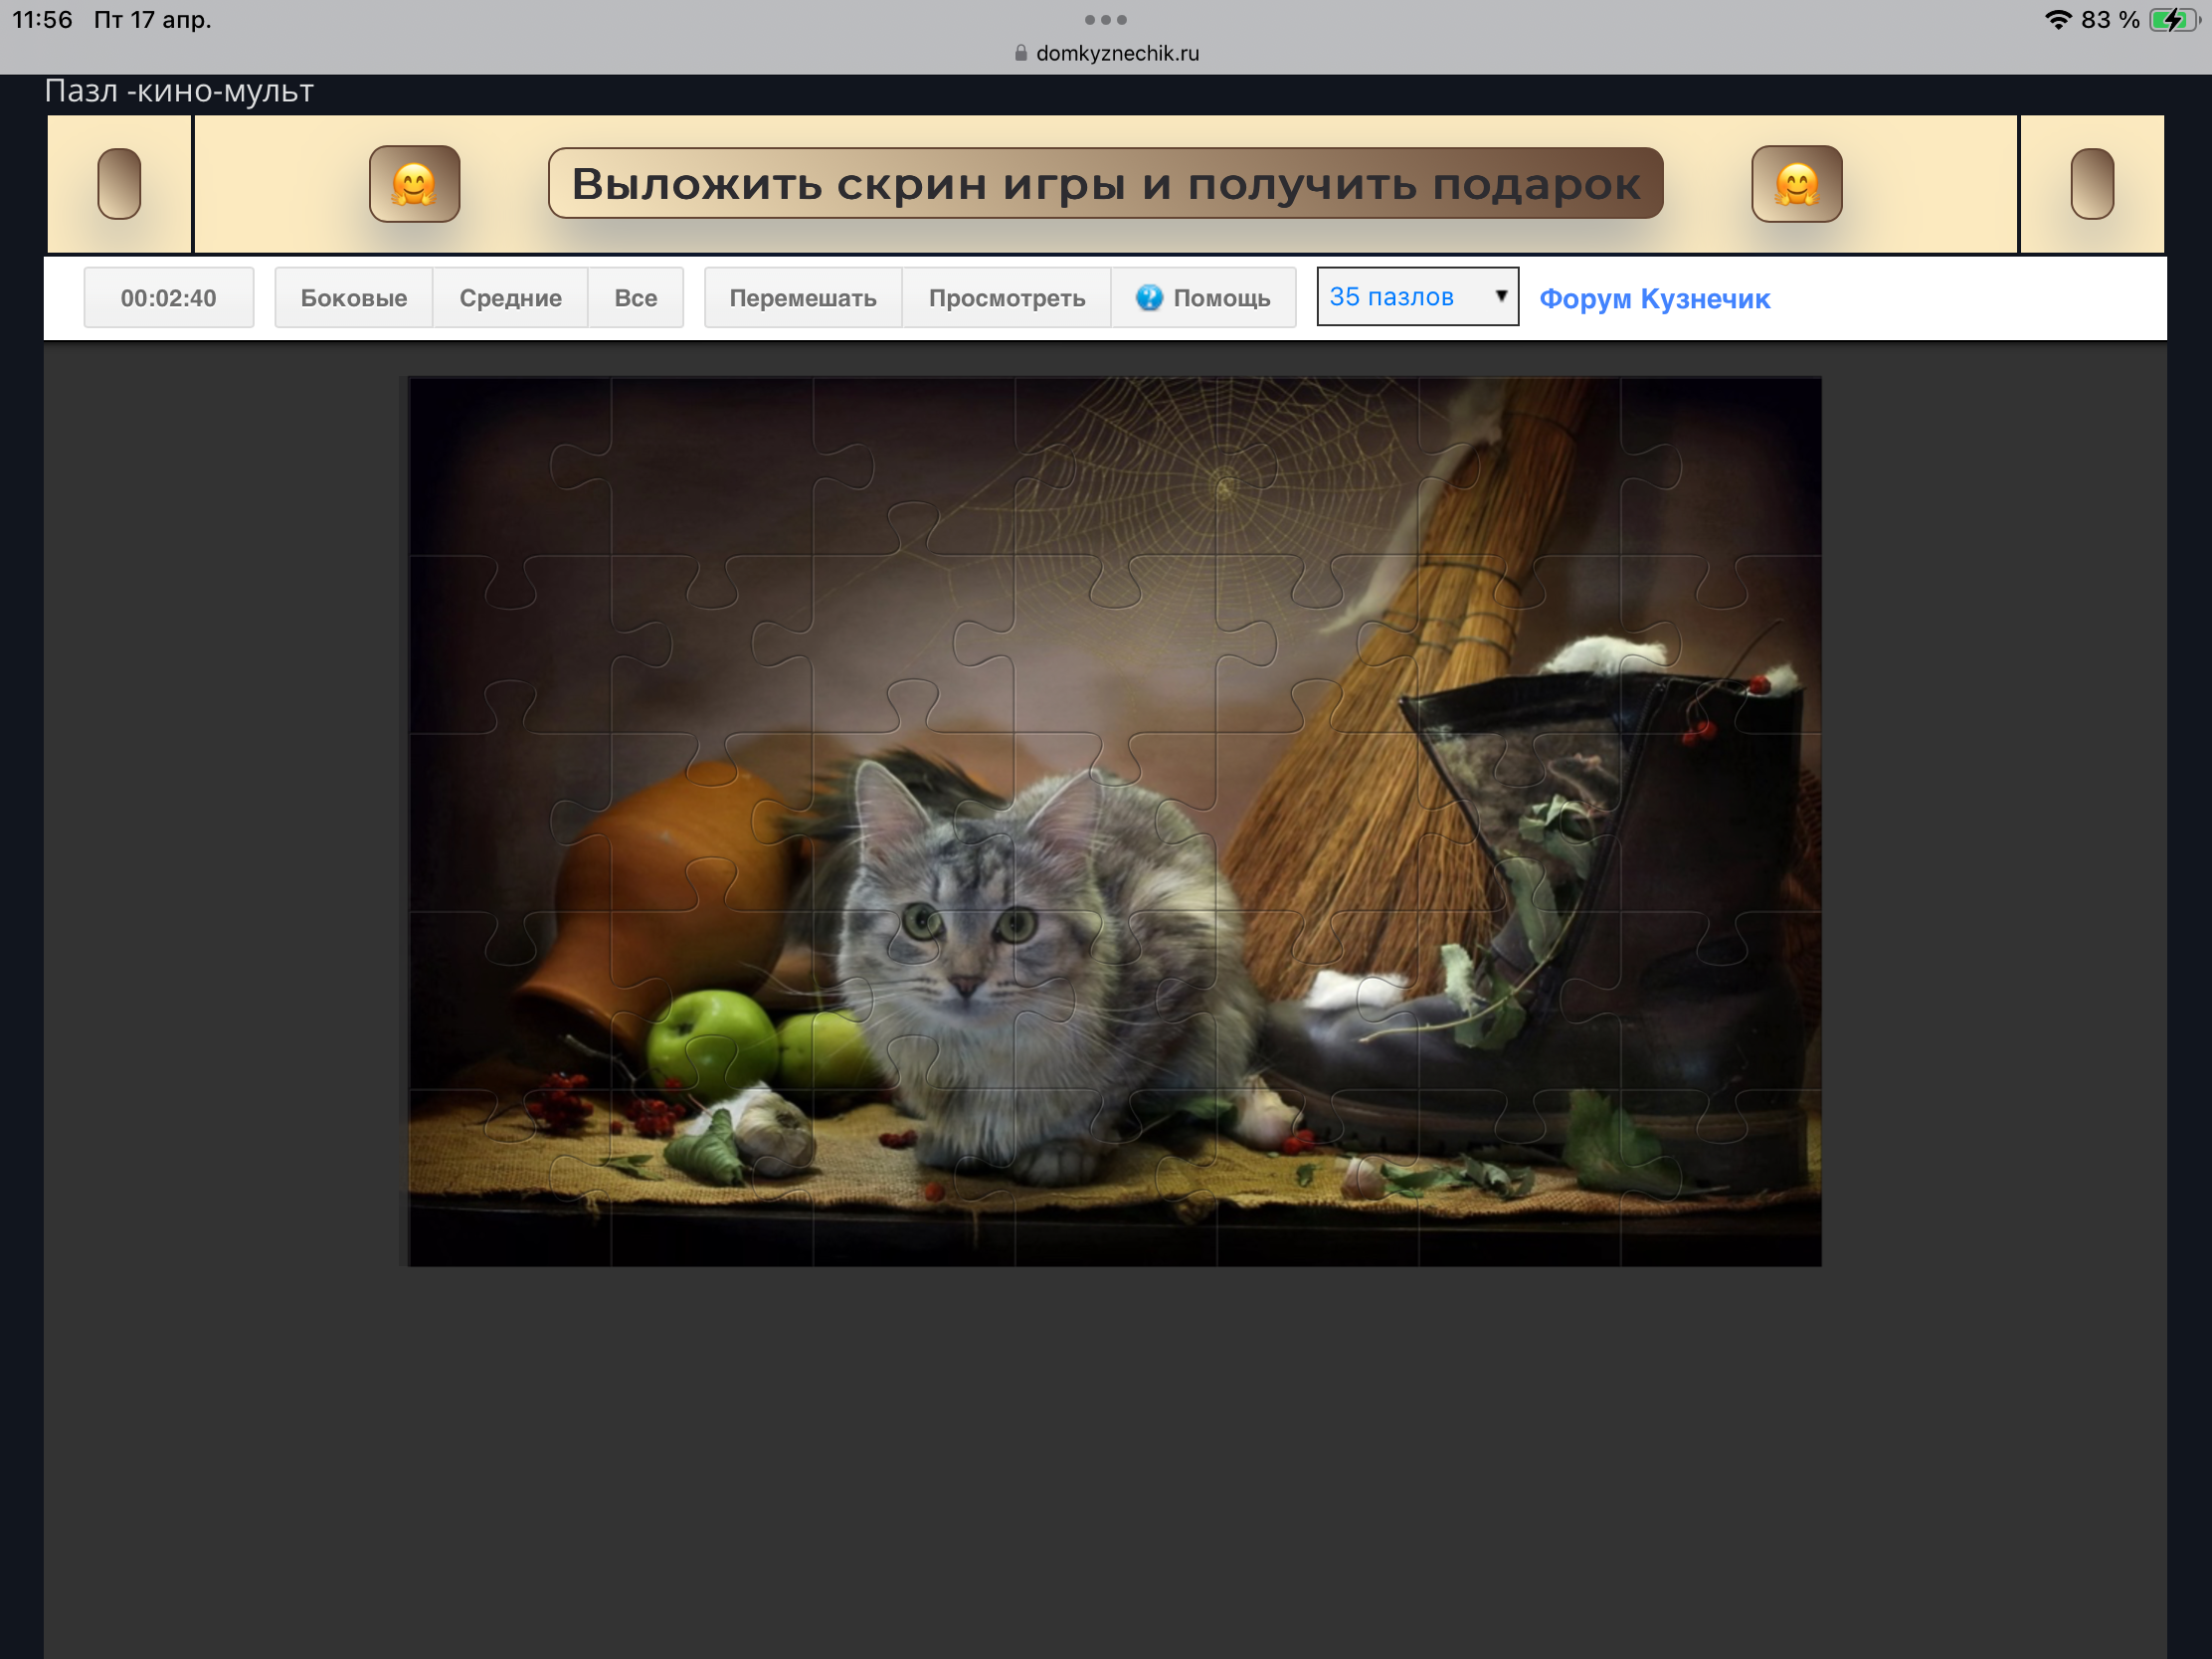Show only the Боковые edge pieces
The width and height of the screenshot is (2212, 1659).
[x=353, y=298]
